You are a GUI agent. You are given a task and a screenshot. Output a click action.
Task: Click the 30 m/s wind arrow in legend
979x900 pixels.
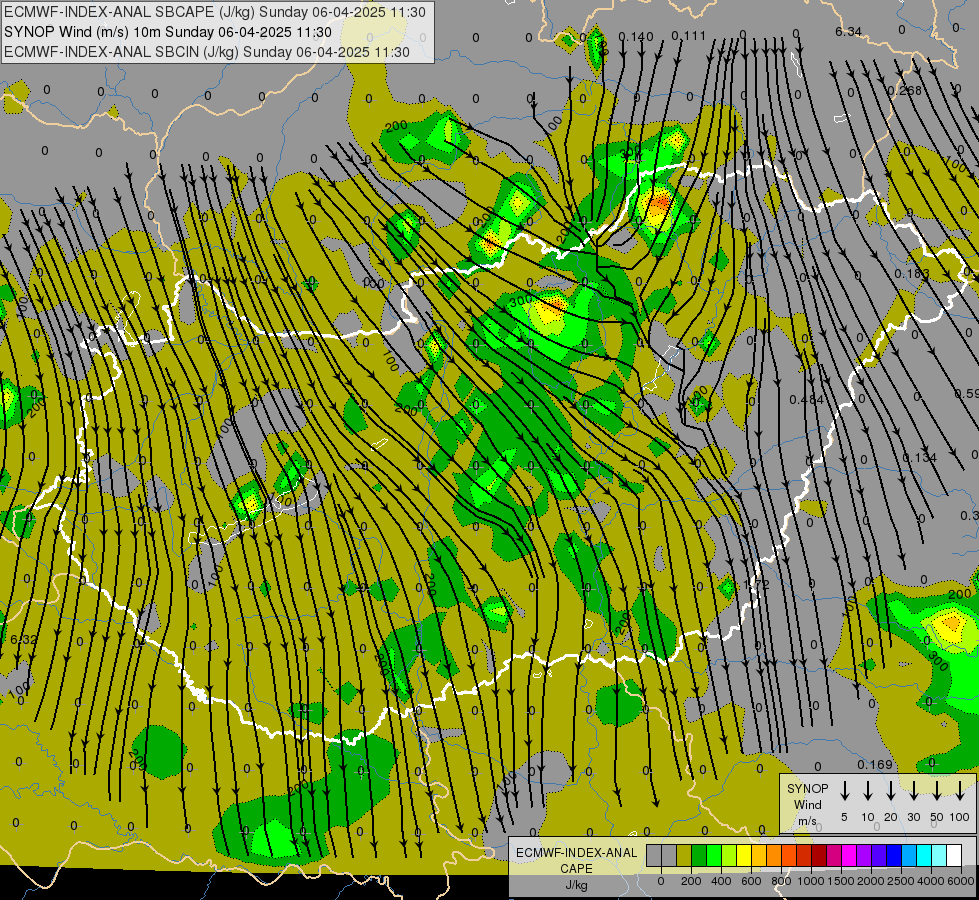pyautogui.click(x=913, y=790)
